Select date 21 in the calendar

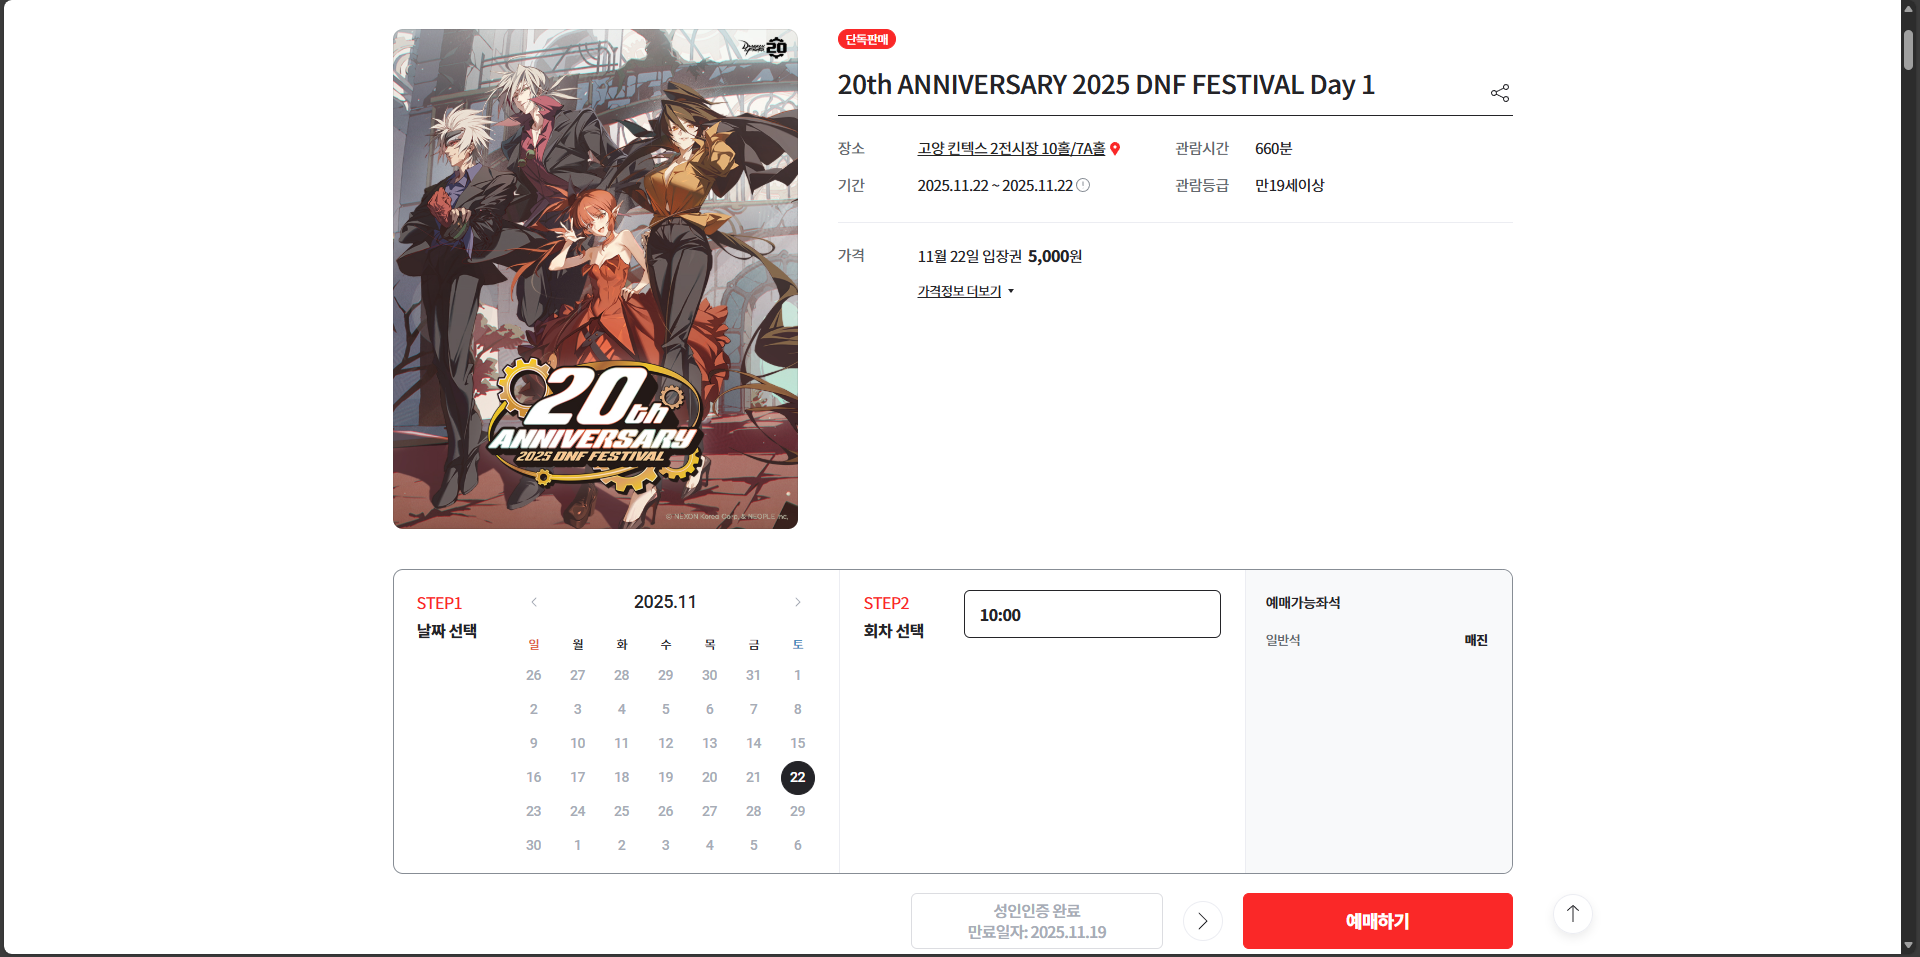753,777
